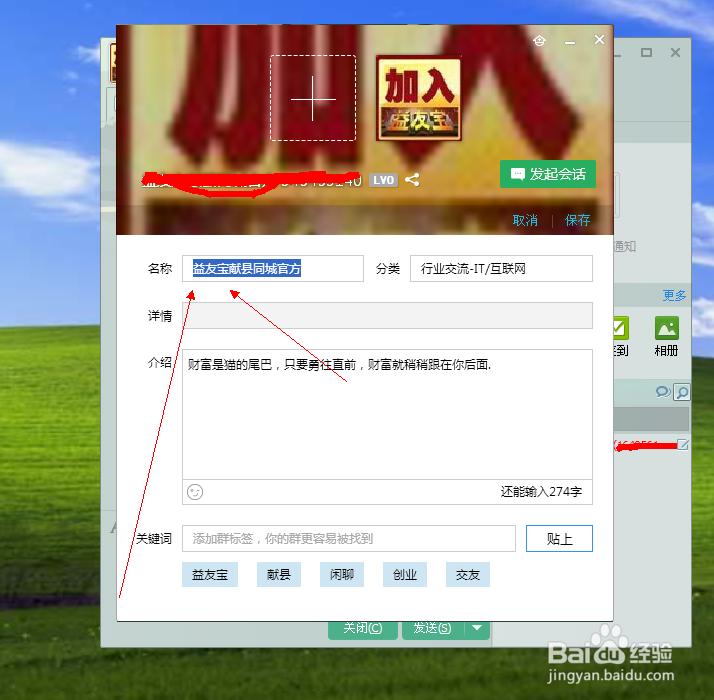Minimize the group profile window

(570, 42)
